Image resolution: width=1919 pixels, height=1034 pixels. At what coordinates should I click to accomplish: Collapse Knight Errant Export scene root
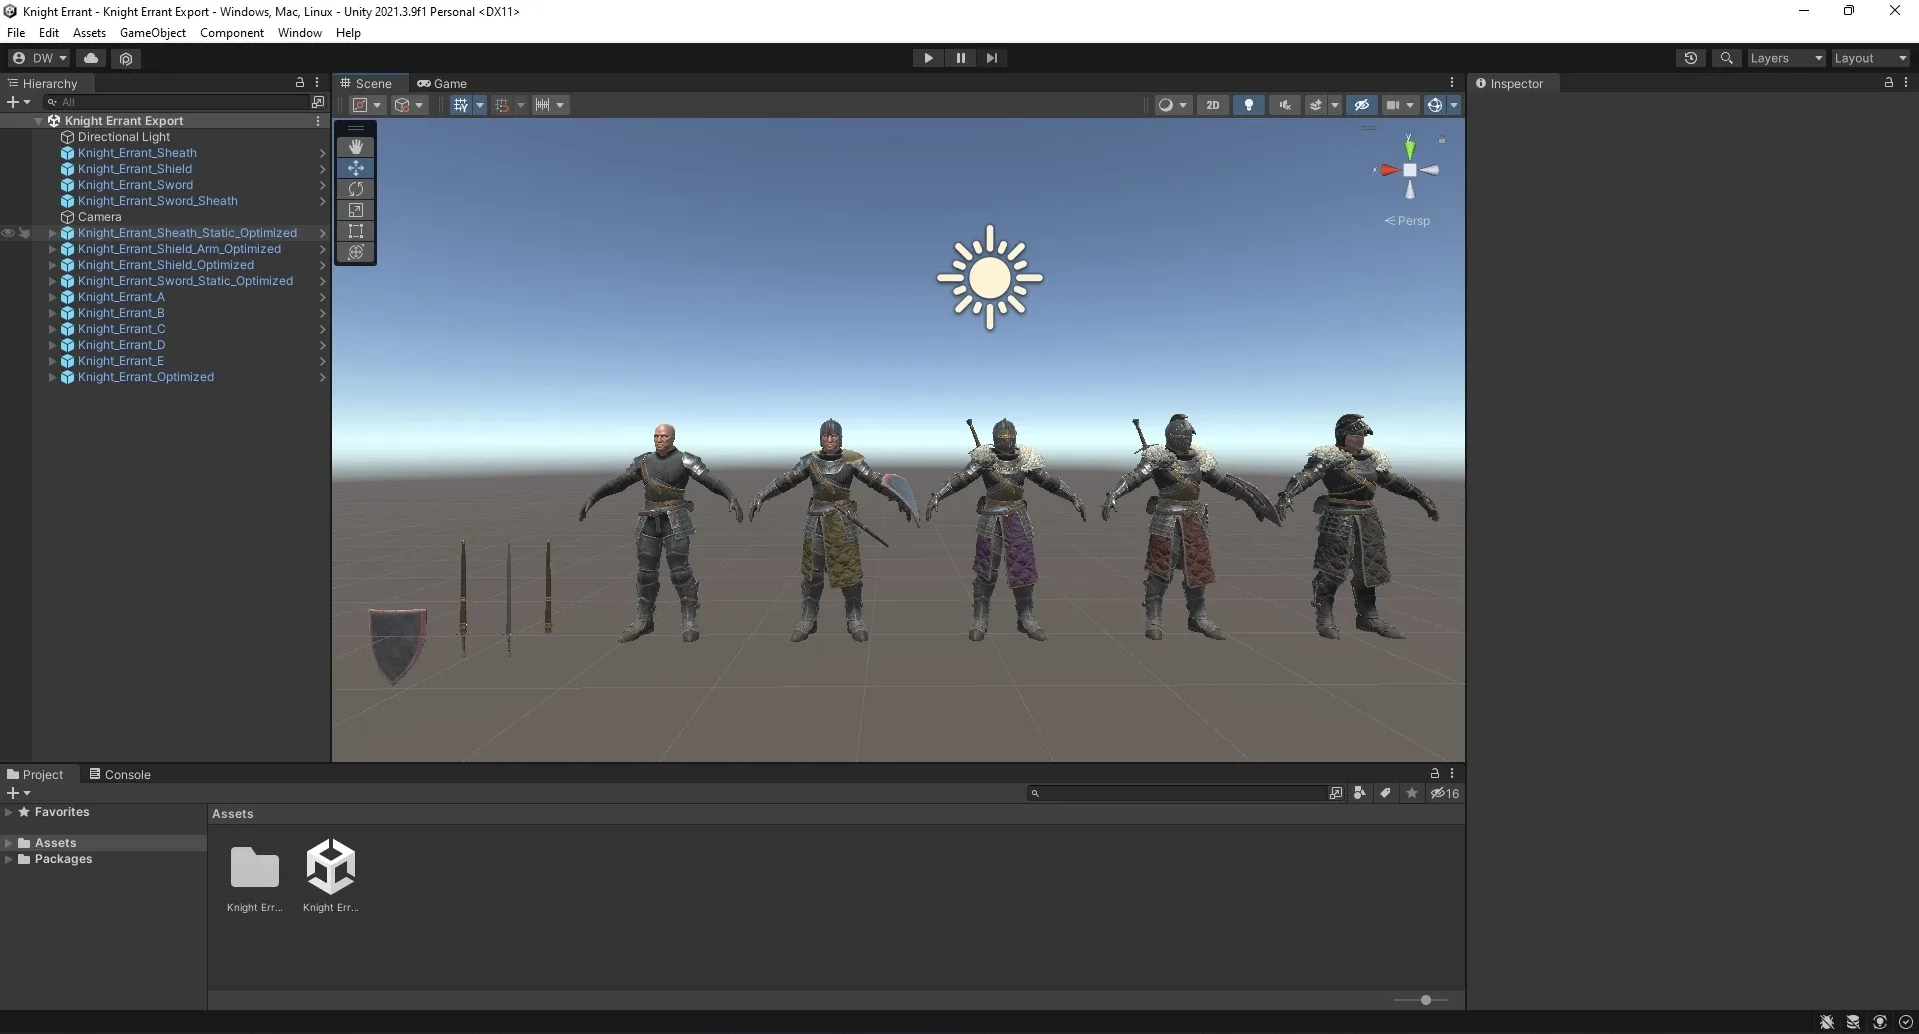click(39, 121)
